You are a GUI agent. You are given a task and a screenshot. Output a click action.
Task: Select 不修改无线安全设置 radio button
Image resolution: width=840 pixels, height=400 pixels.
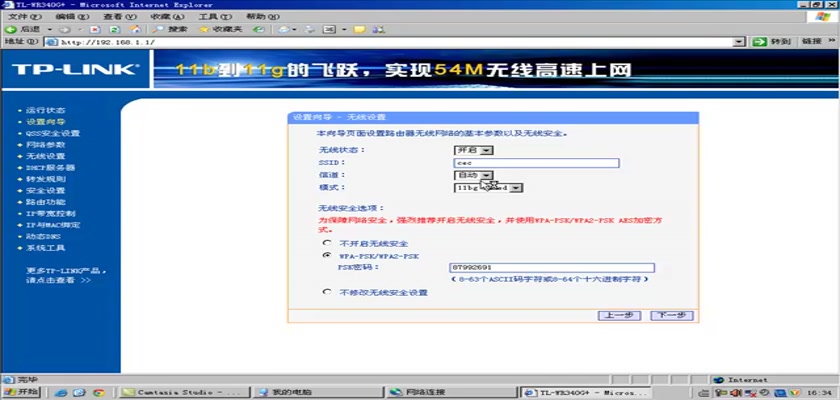click(x=326, y=292)
